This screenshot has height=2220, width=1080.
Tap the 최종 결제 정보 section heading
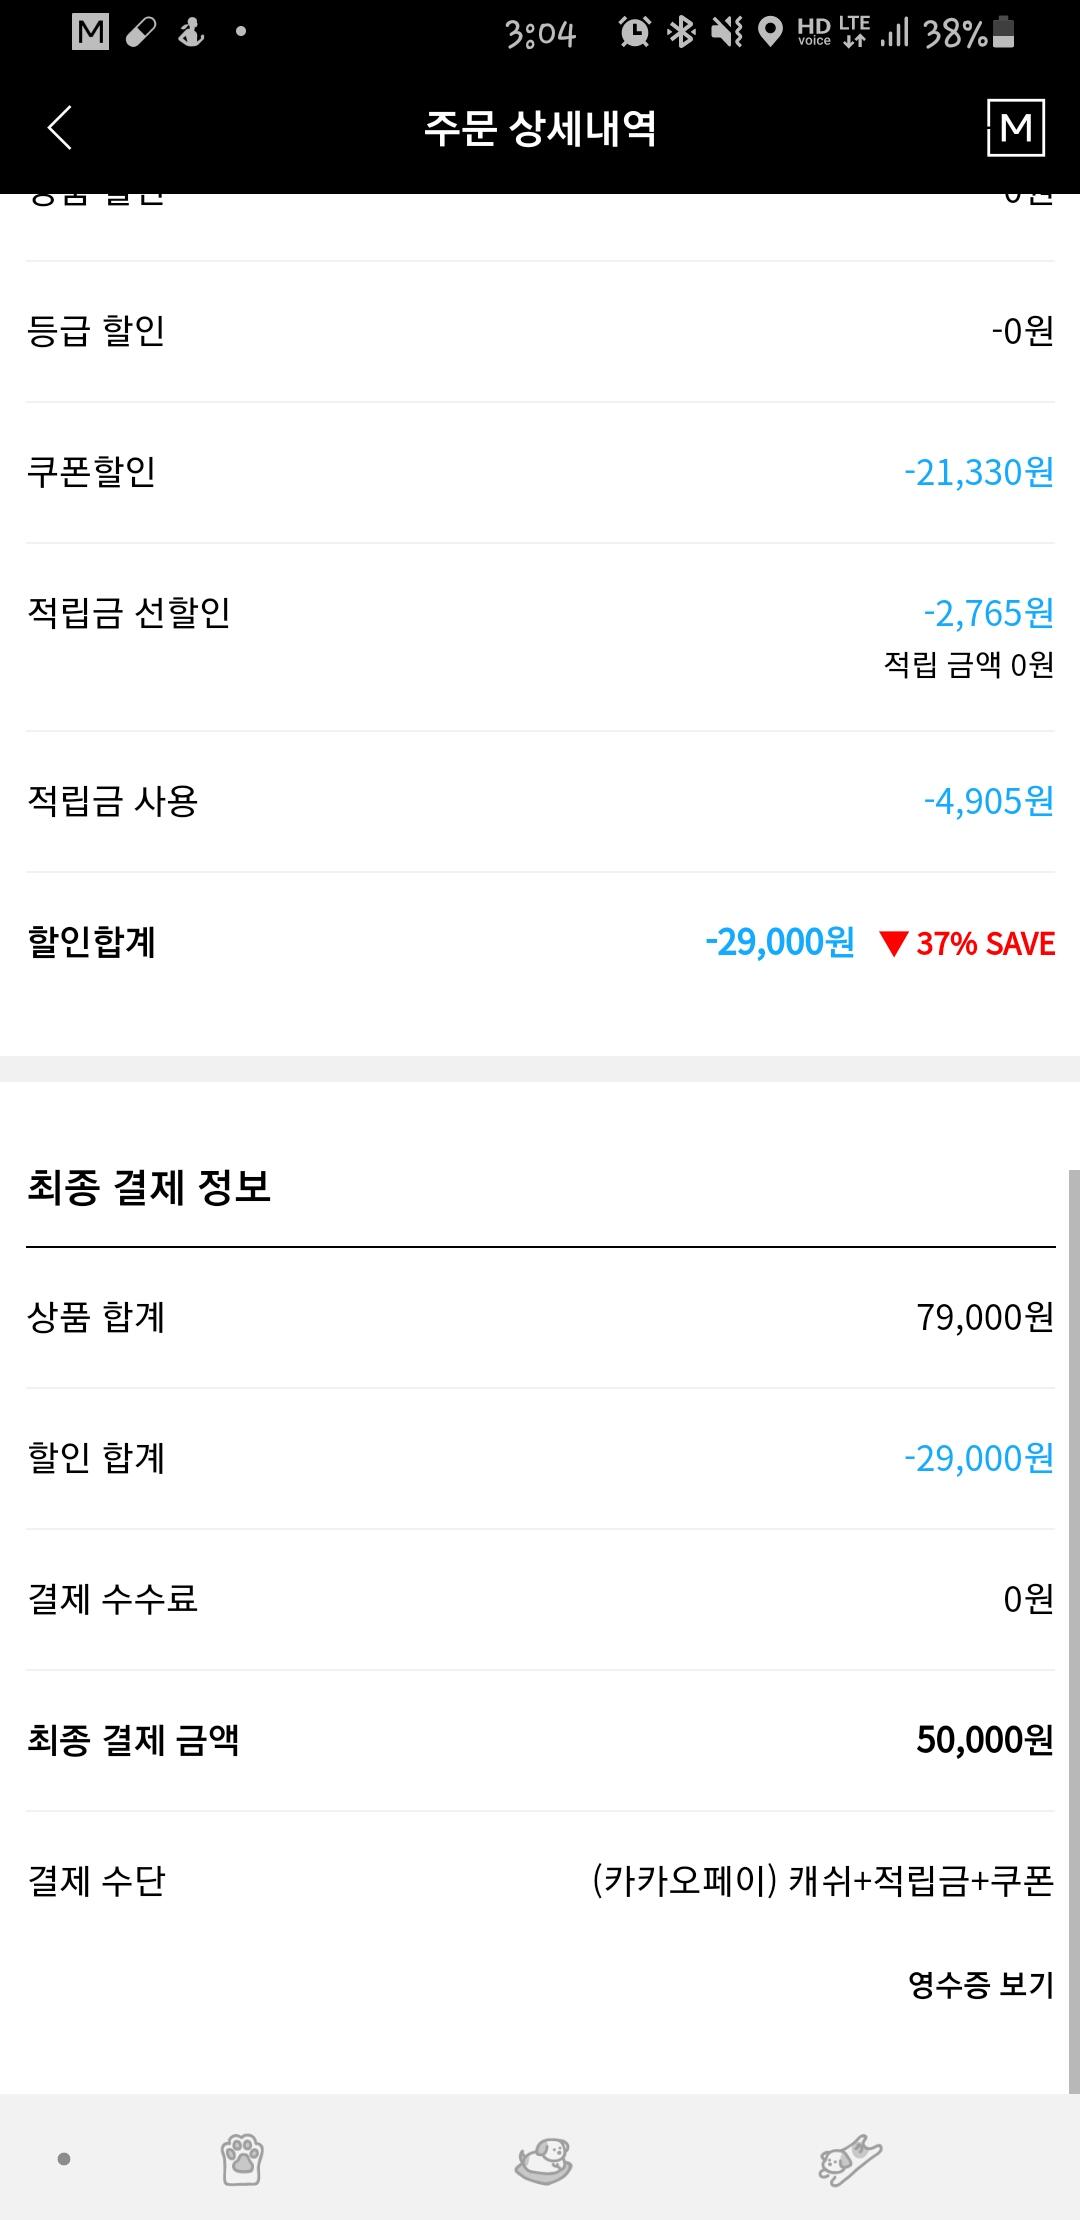pos(149,1187)
